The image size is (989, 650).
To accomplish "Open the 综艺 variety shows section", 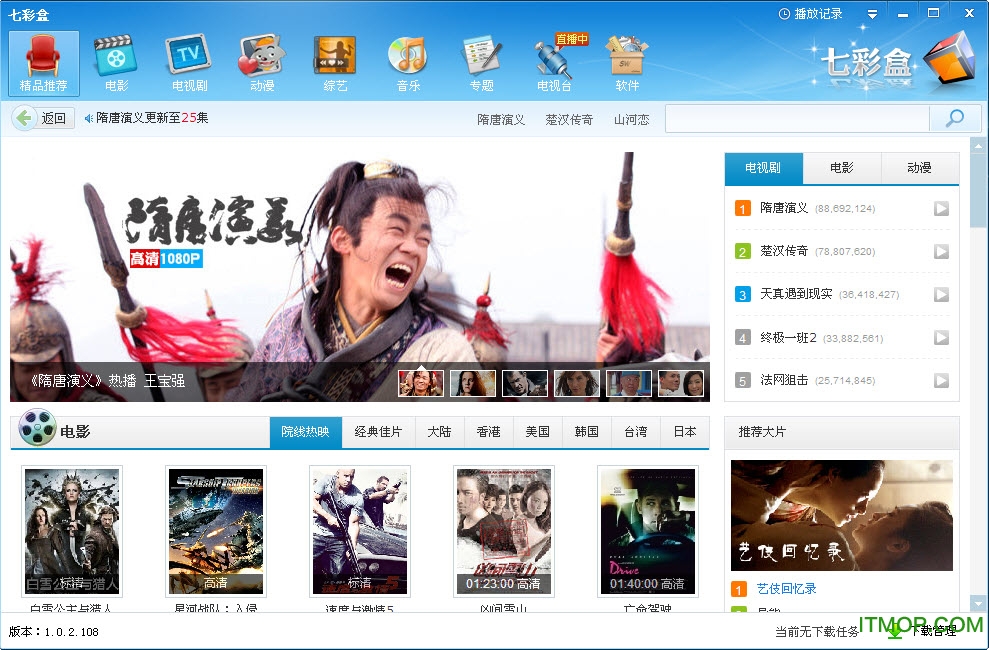I will [x=335, y=63].
